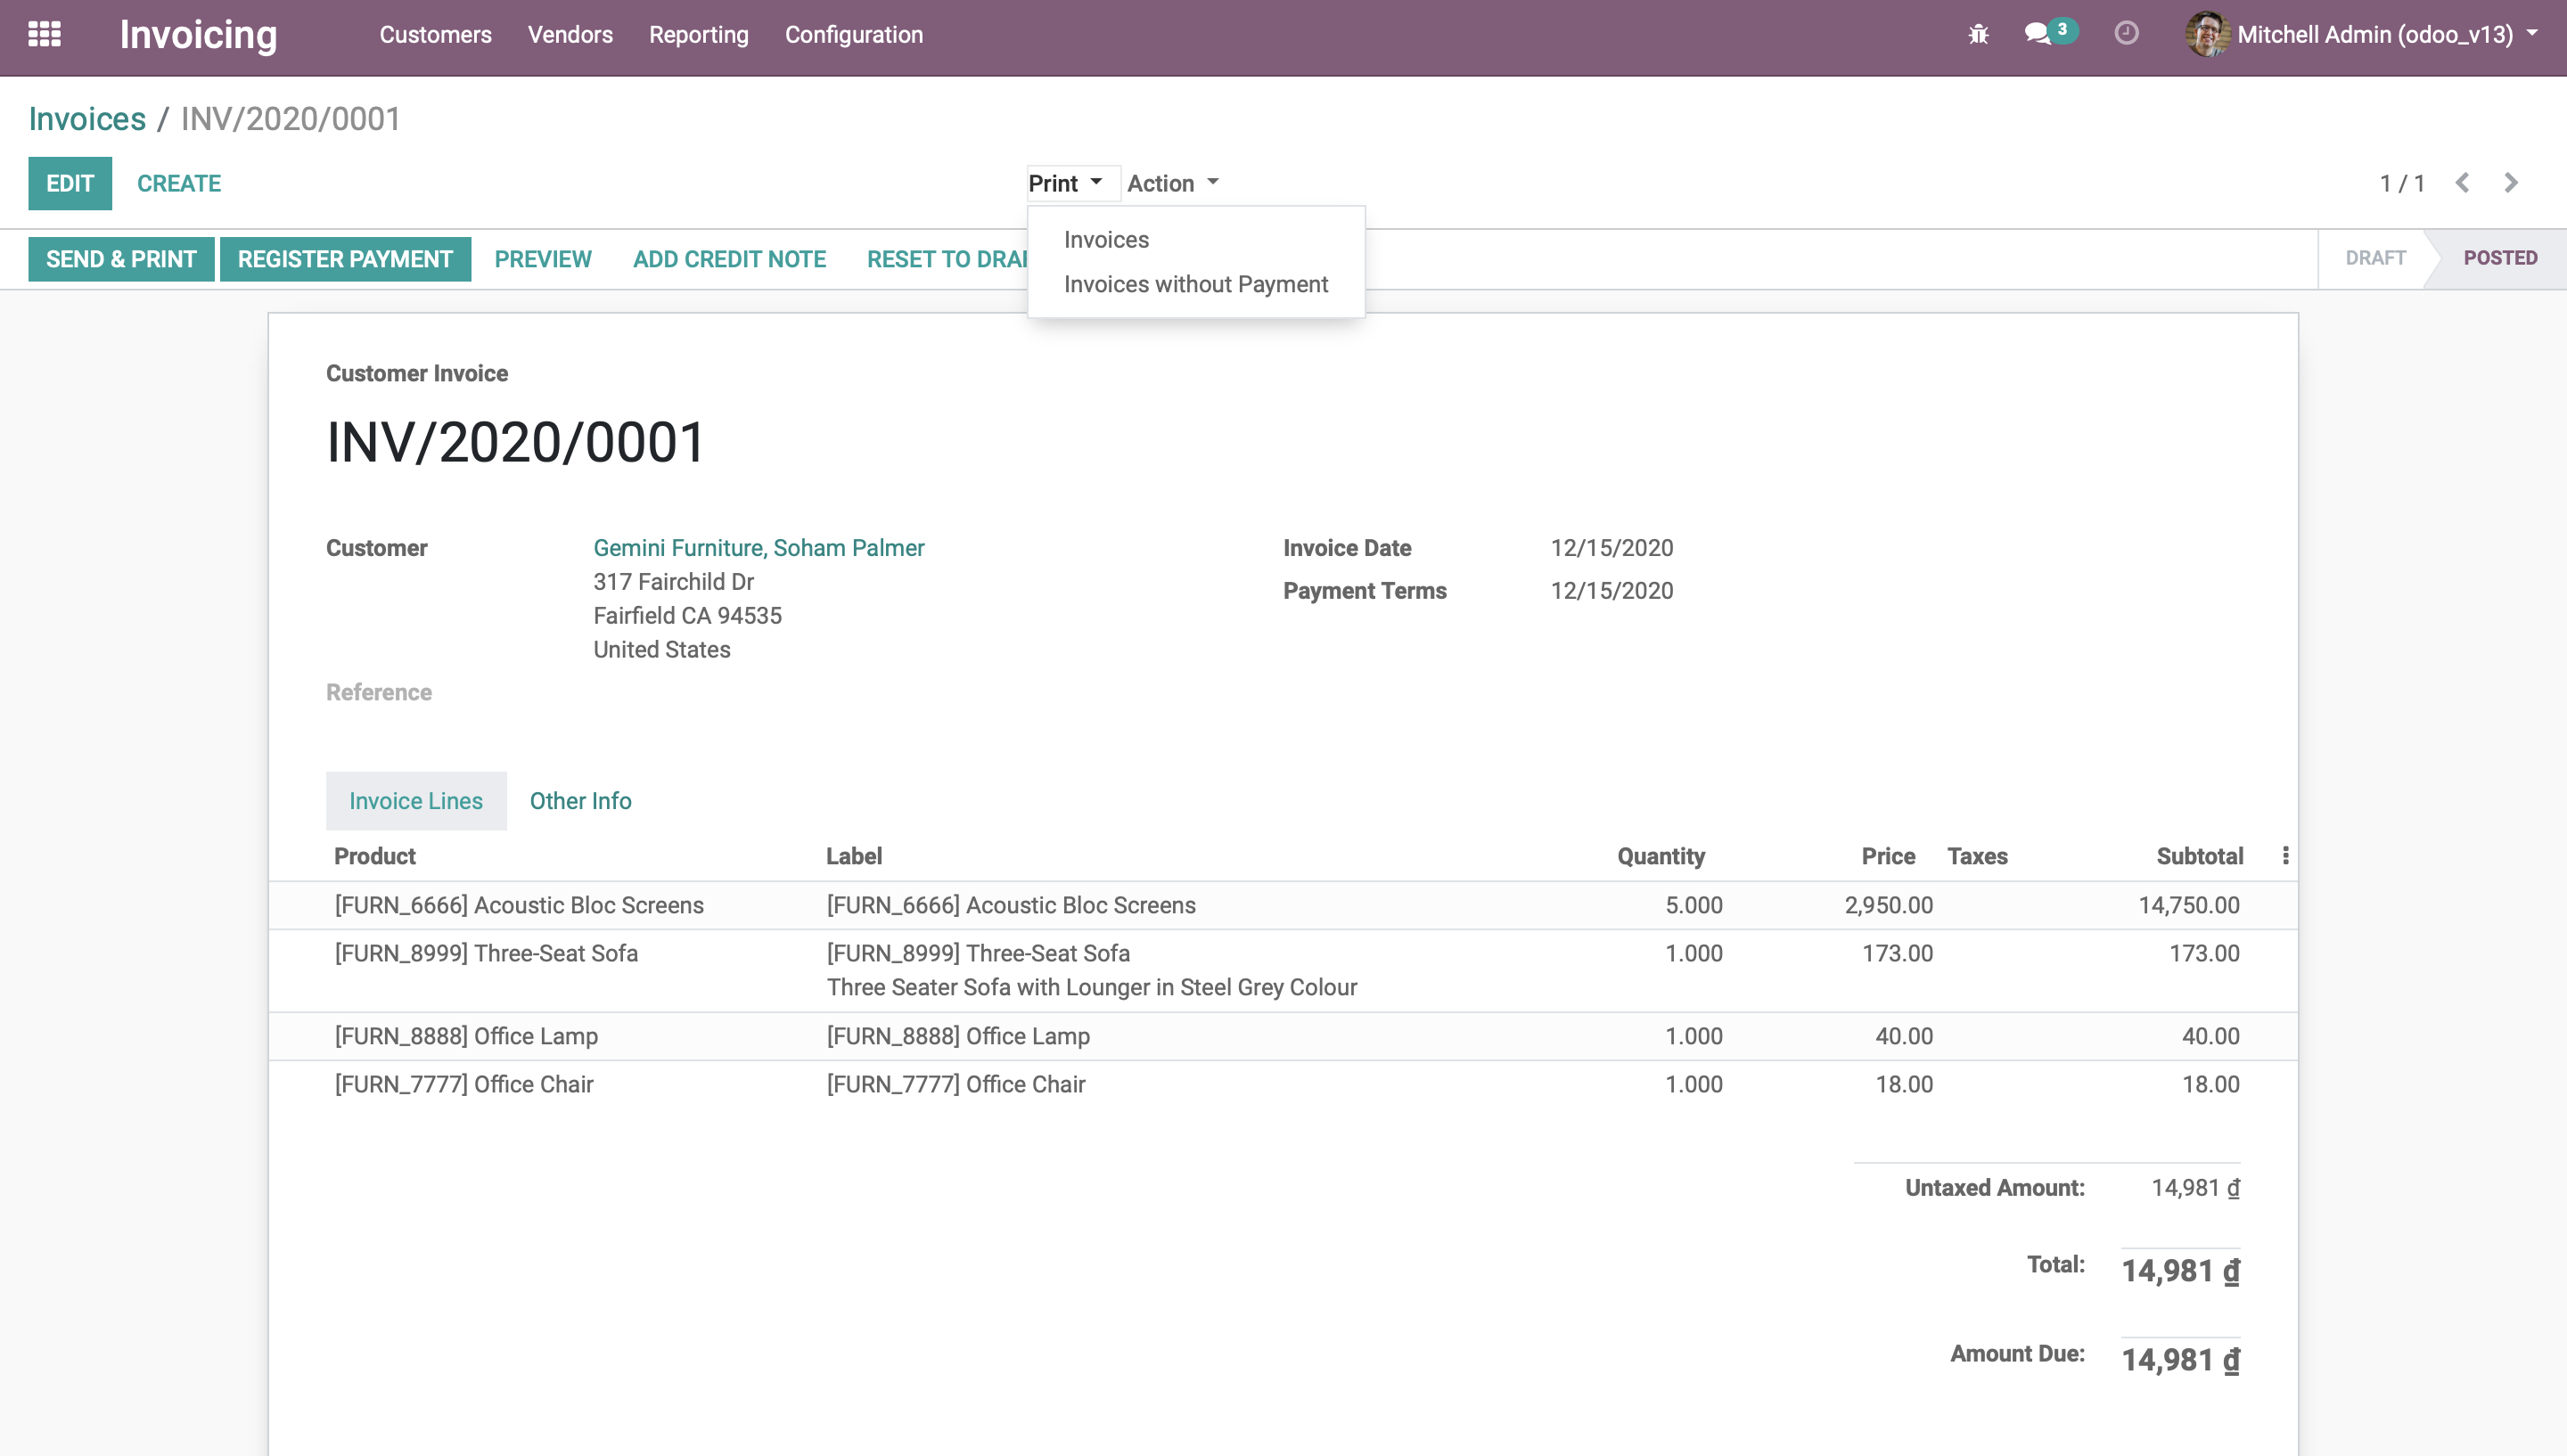Sort by Subtotal column header

click(2199, 856)
